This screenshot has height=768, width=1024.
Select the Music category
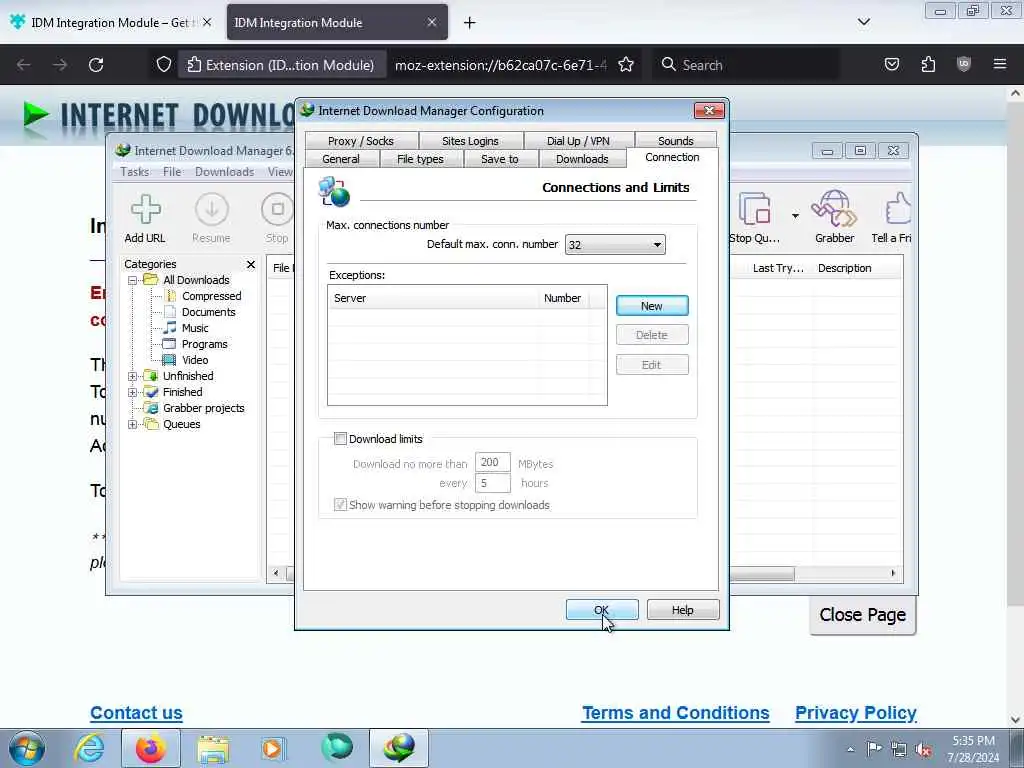(x=195, y=328)
